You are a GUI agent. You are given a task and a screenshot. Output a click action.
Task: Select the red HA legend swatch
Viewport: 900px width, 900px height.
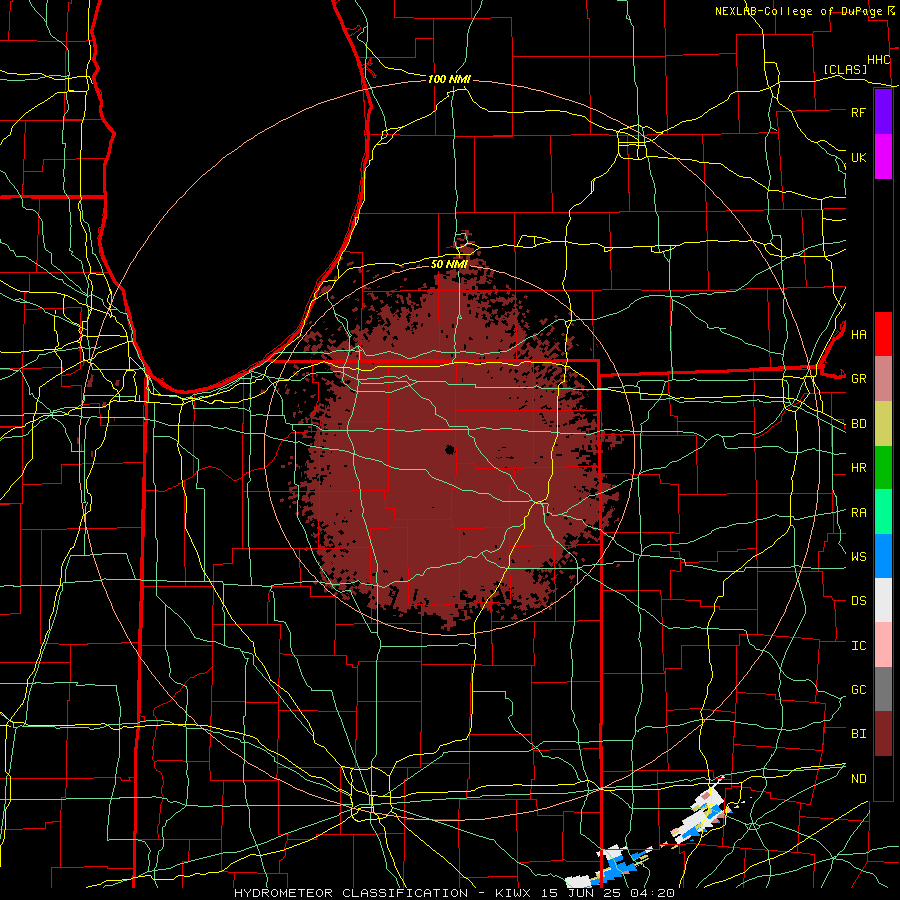(x=883, y=334)
